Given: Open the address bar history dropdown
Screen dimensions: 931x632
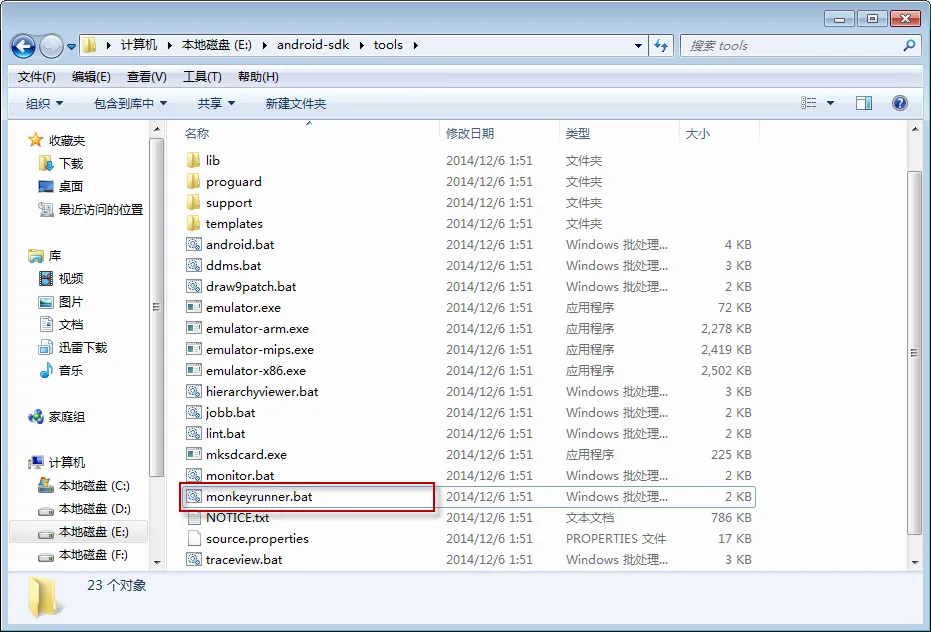Looking at the screenshot, I should (x=638, y=45).
